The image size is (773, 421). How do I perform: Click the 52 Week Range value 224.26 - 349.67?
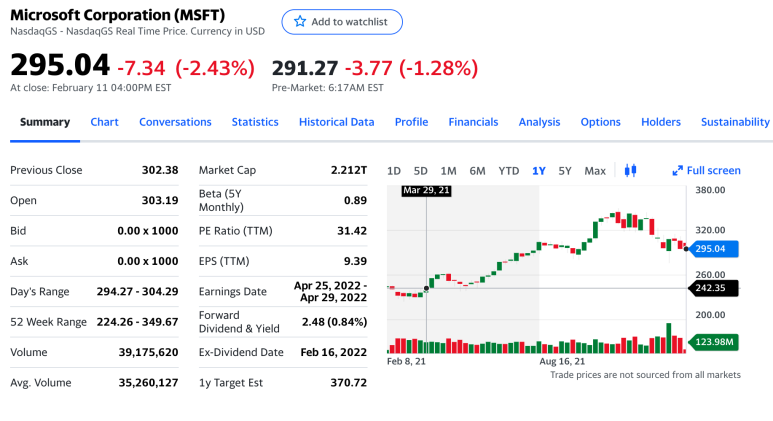tap(138, 322)
